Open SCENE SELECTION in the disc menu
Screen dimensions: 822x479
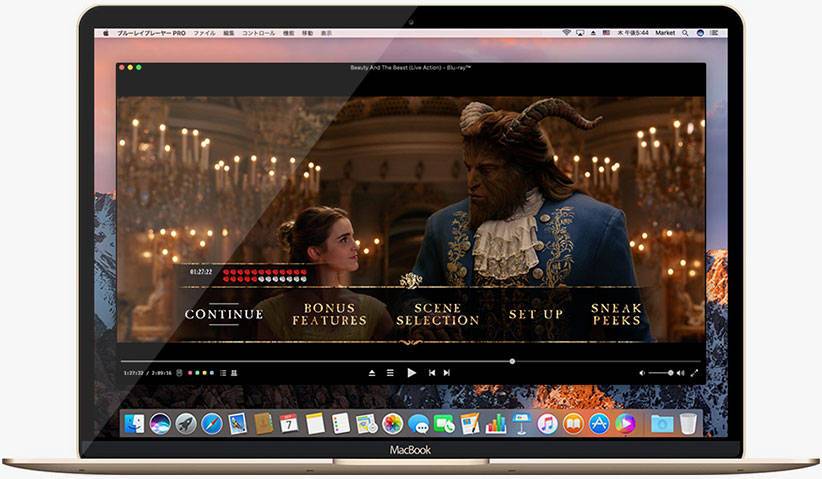[437, 314]
